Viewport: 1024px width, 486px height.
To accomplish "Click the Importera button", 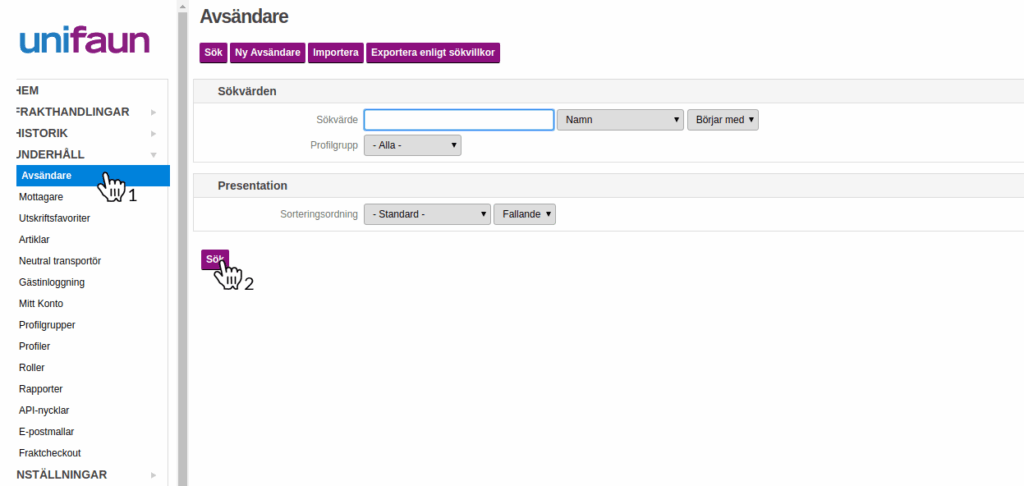I will point(335,52).
